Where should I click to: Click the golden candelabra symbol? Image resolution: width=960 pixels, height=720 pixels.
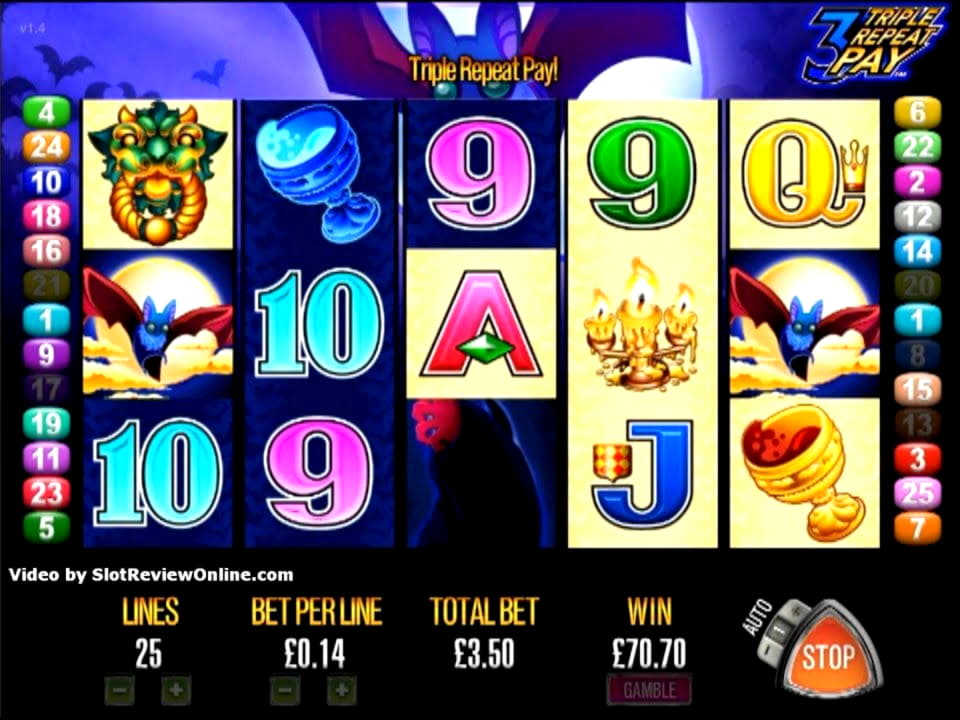point(642,324)
